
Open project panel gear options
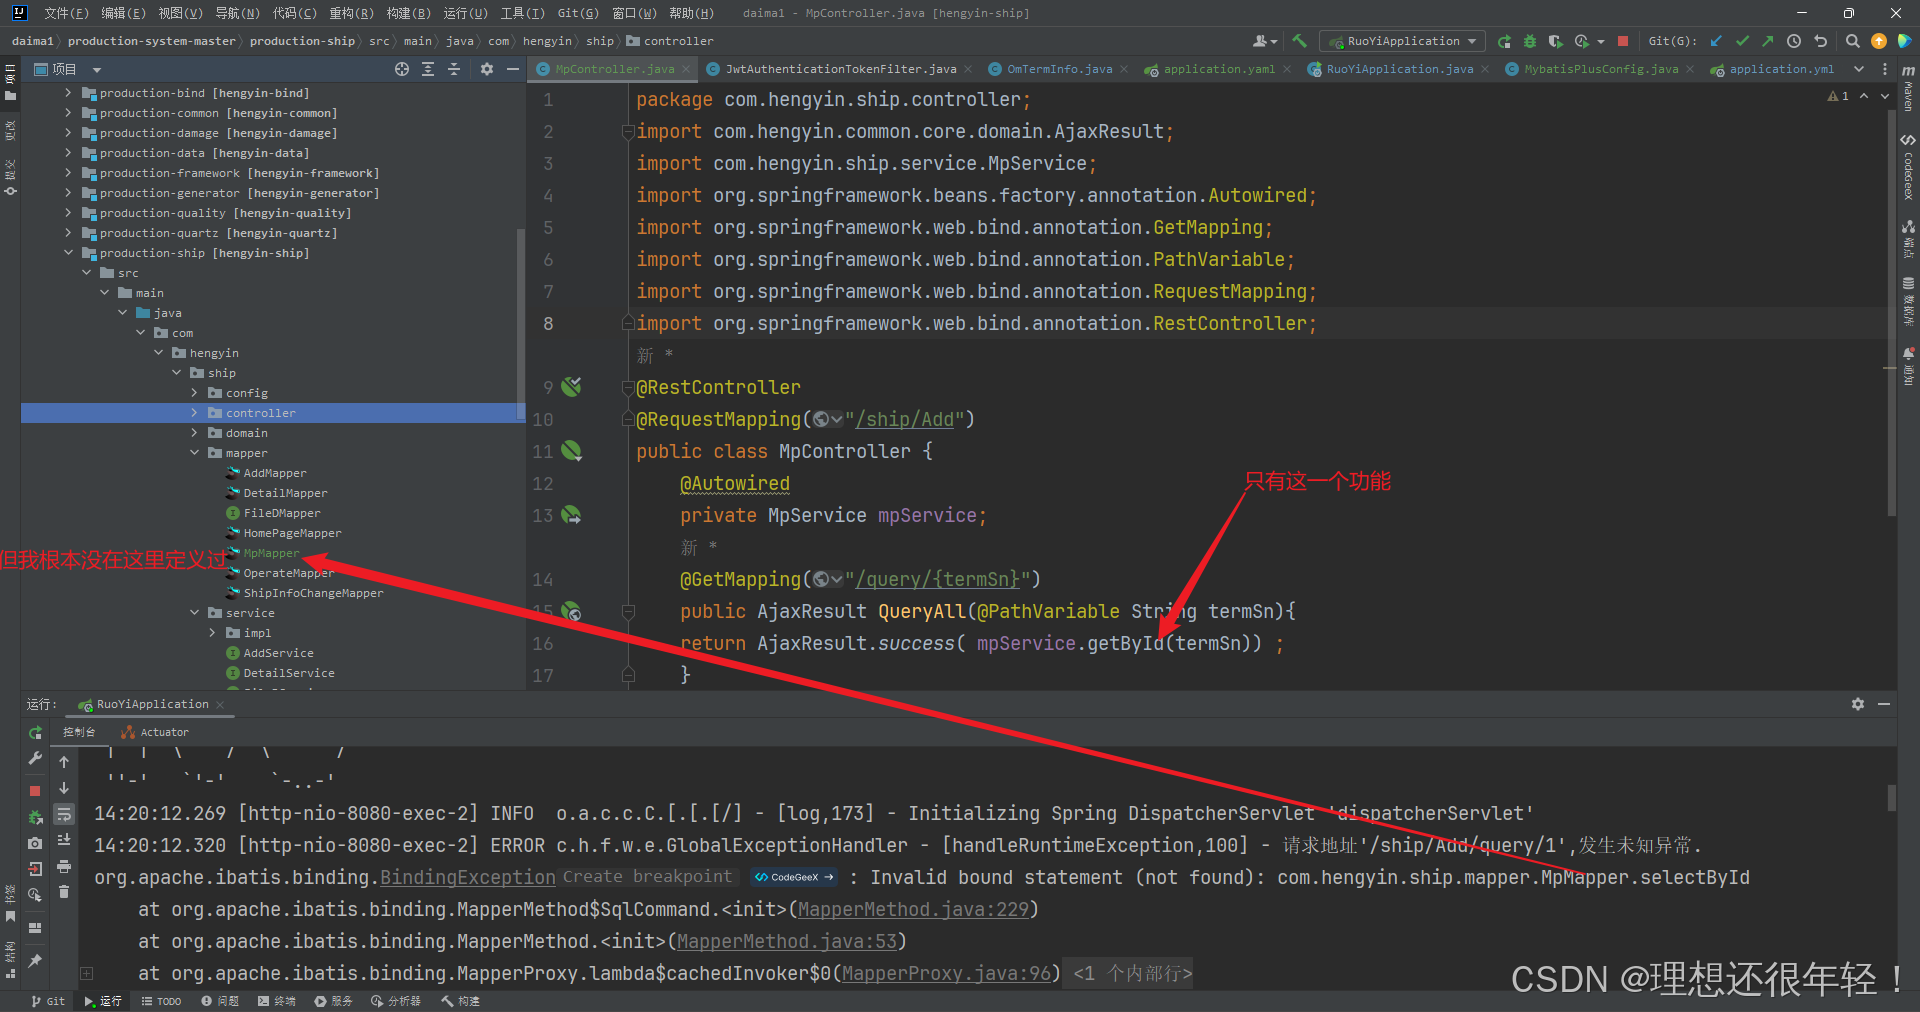tap(487, 69)
